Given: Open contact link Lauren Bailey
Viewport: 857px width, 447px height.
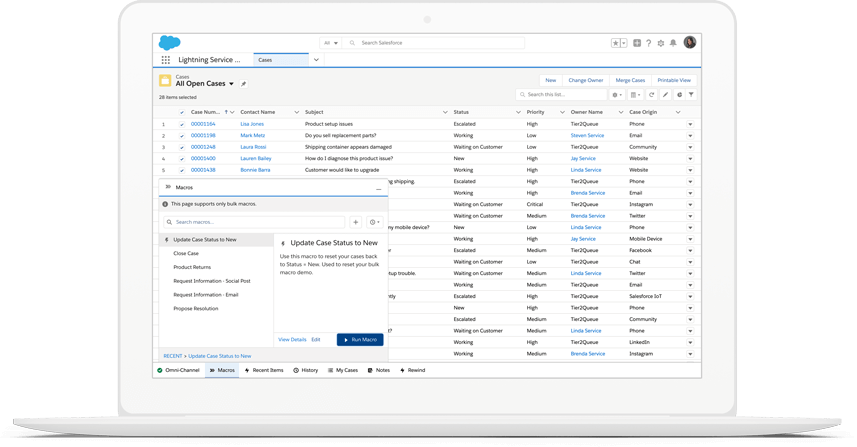Looking at the screenshot, I should click(256, 158).
